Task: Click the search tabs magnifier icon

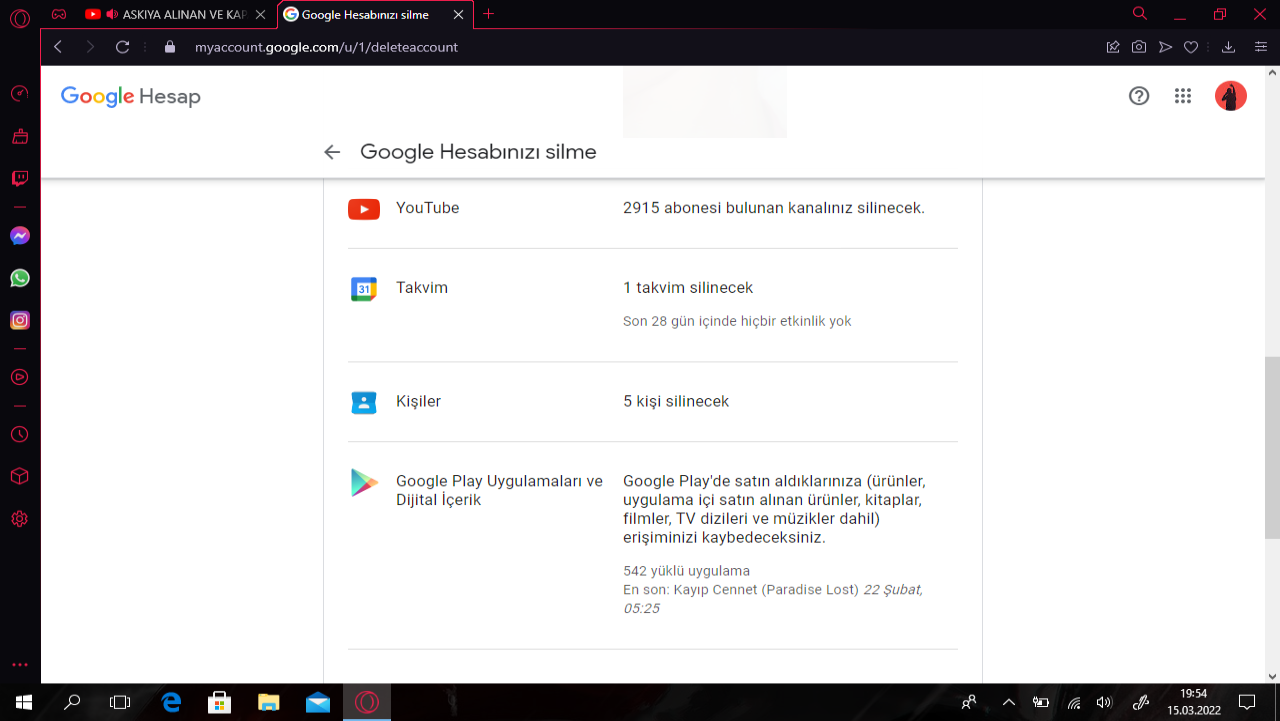Action: (1139, 14)
